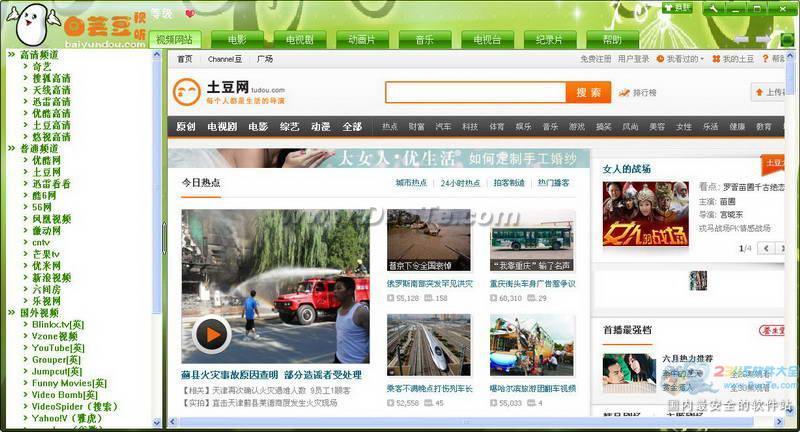Screen dimensions: 800x432
Task: Open the 电视台 tab
Action: click(x=487, y=39)
